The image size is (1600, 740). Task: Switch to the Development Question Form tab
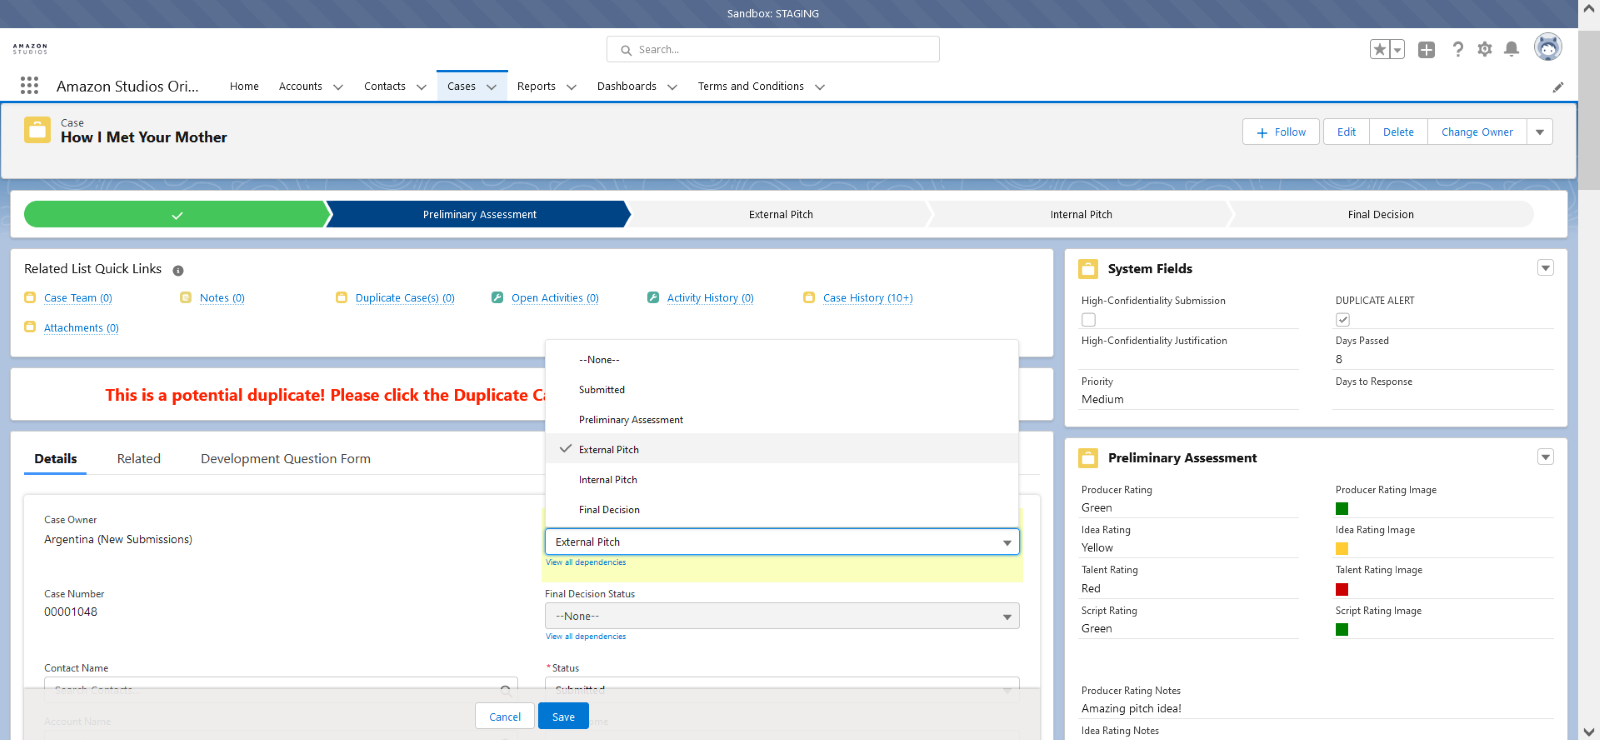(x=286, y=459)
